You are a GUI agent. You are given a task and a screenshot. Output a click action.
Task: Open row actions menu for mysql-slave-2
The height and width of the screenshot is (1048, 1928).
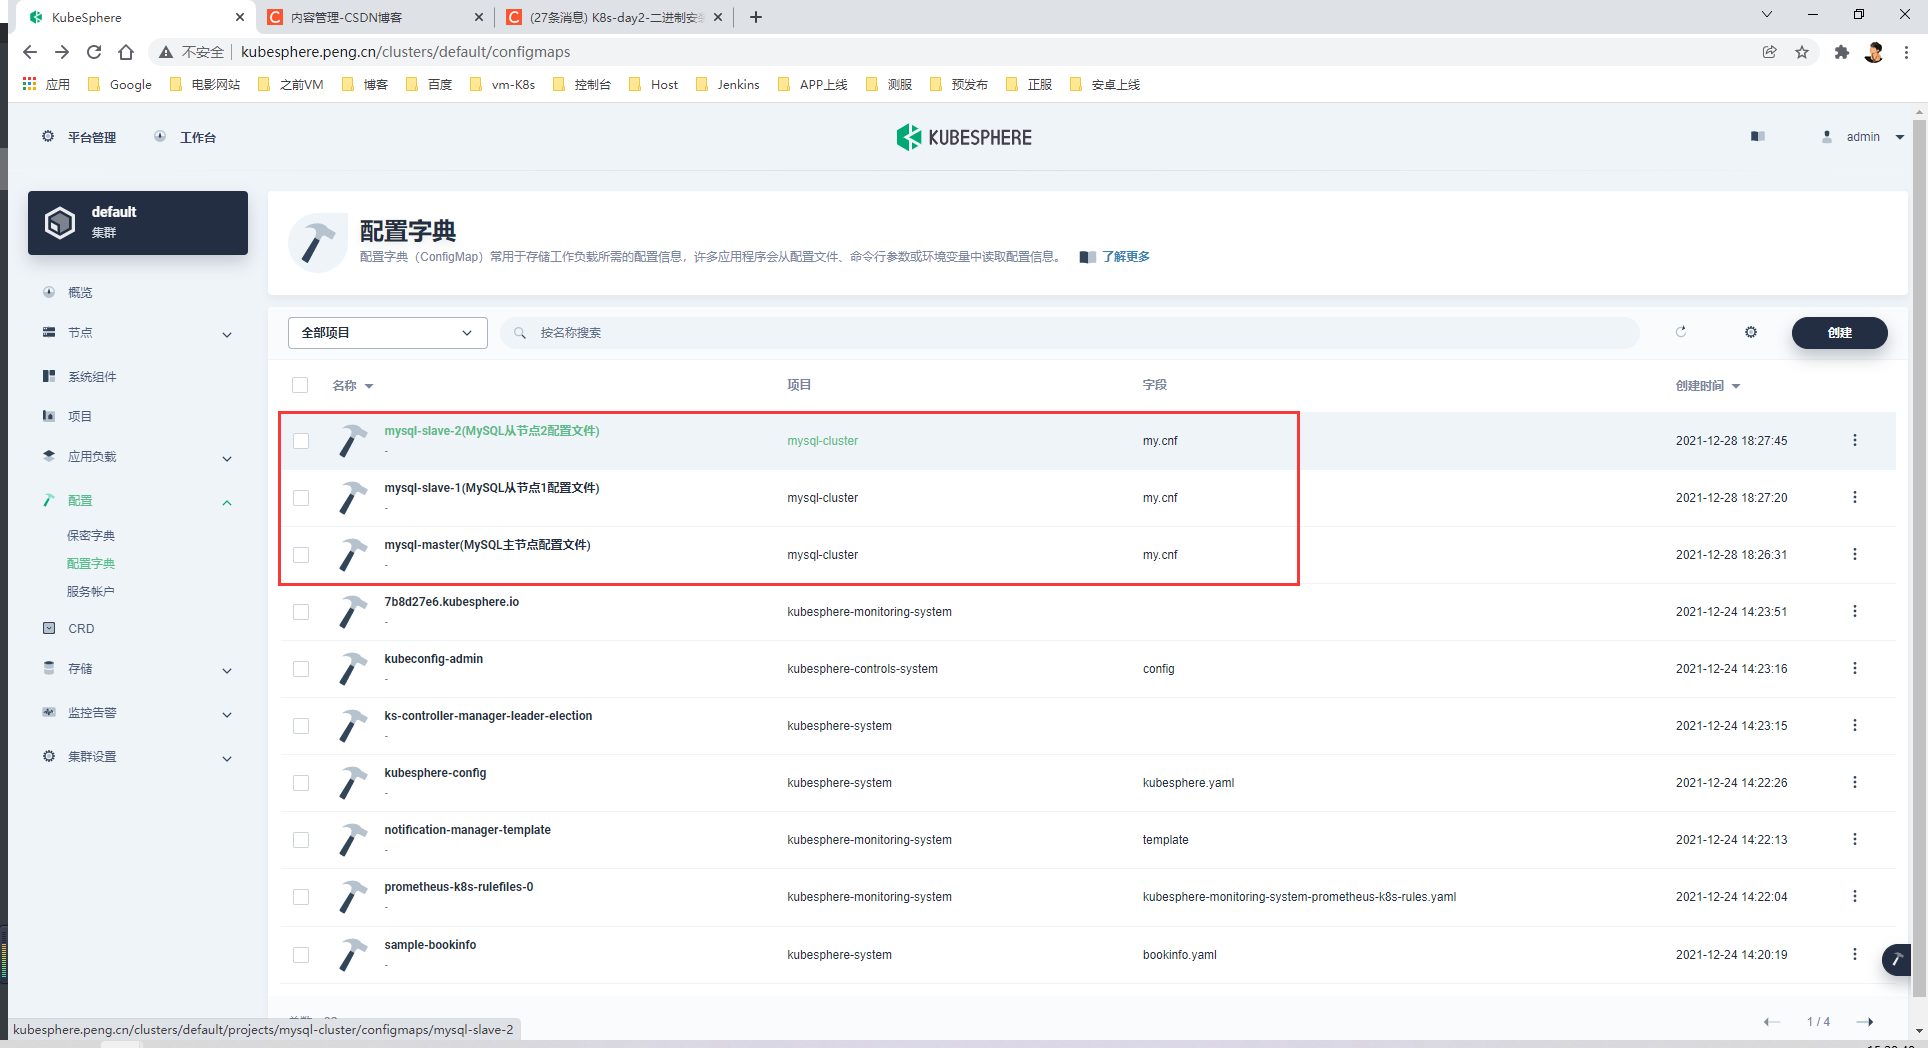tap(1855, 440)
